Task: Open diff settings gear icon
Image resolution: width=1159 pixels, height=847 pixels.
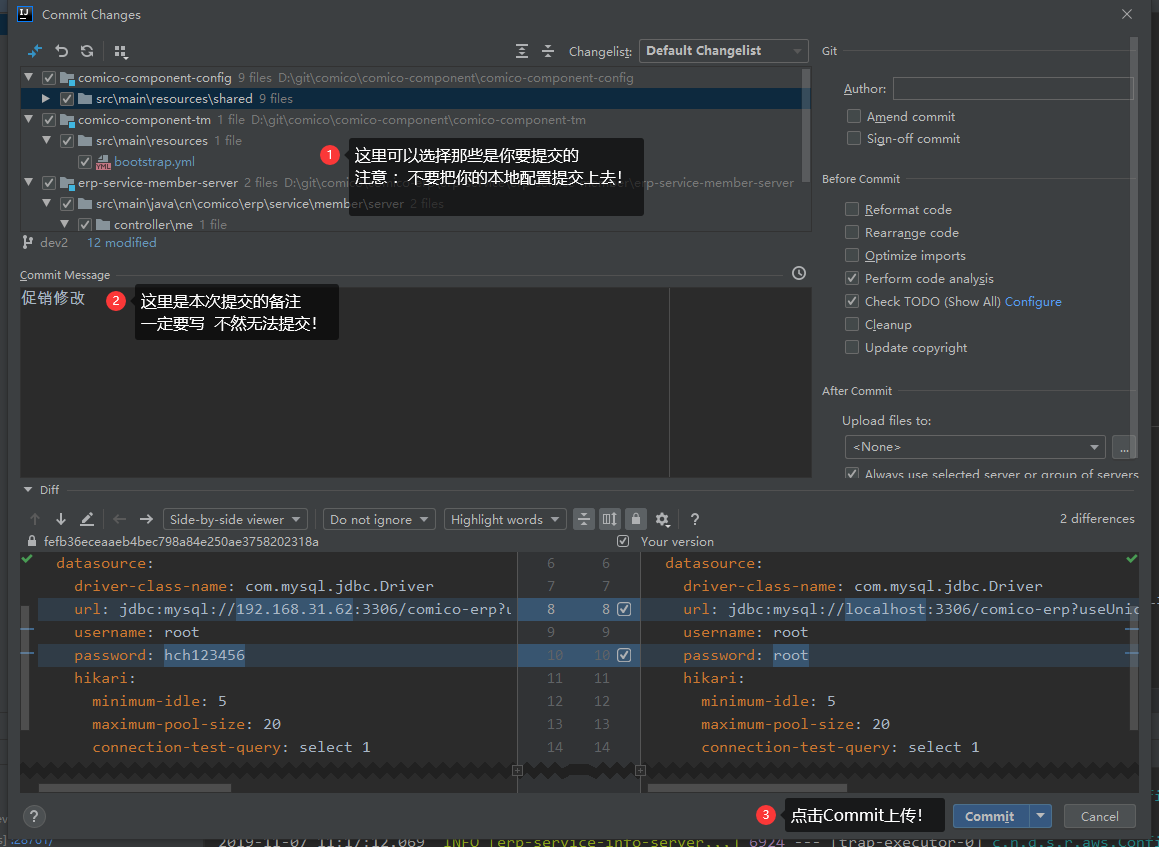Action: (x=662, y=520)
